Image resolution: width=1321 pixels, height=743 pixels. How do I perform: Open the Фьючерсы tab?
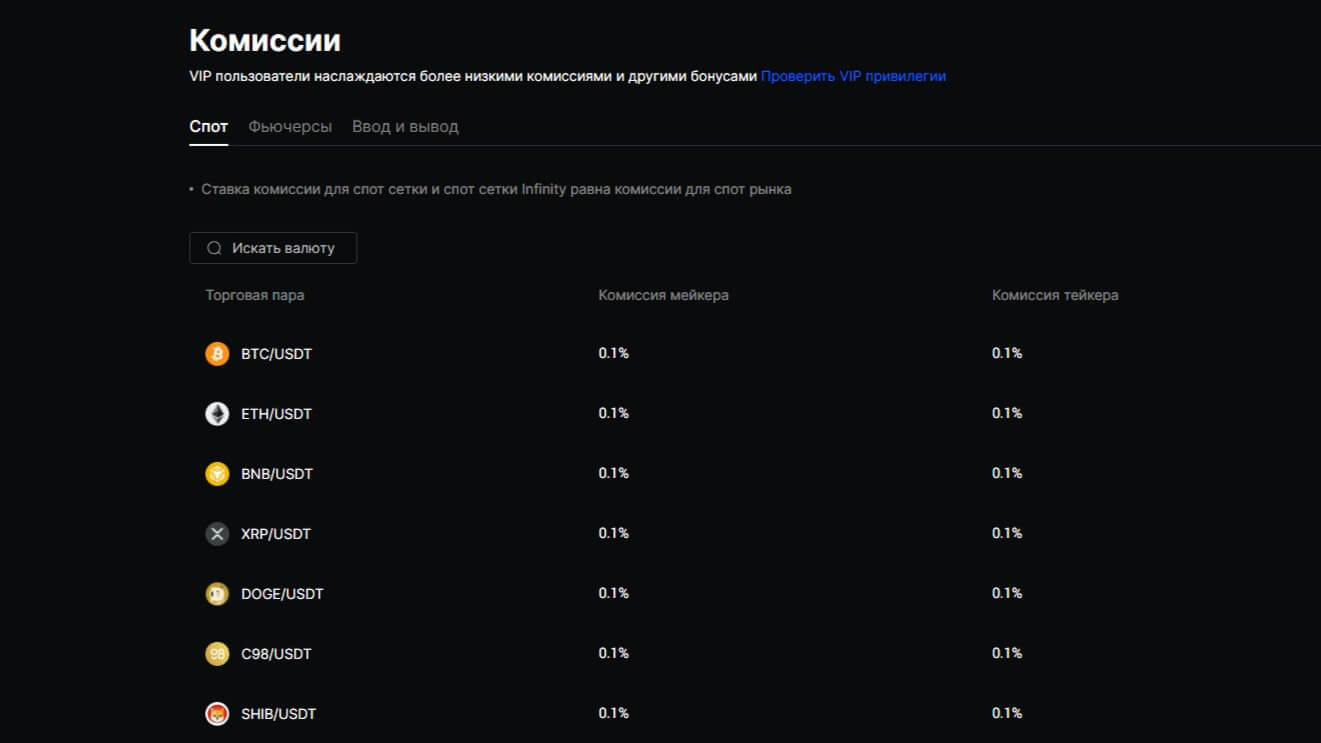[290, 127]
